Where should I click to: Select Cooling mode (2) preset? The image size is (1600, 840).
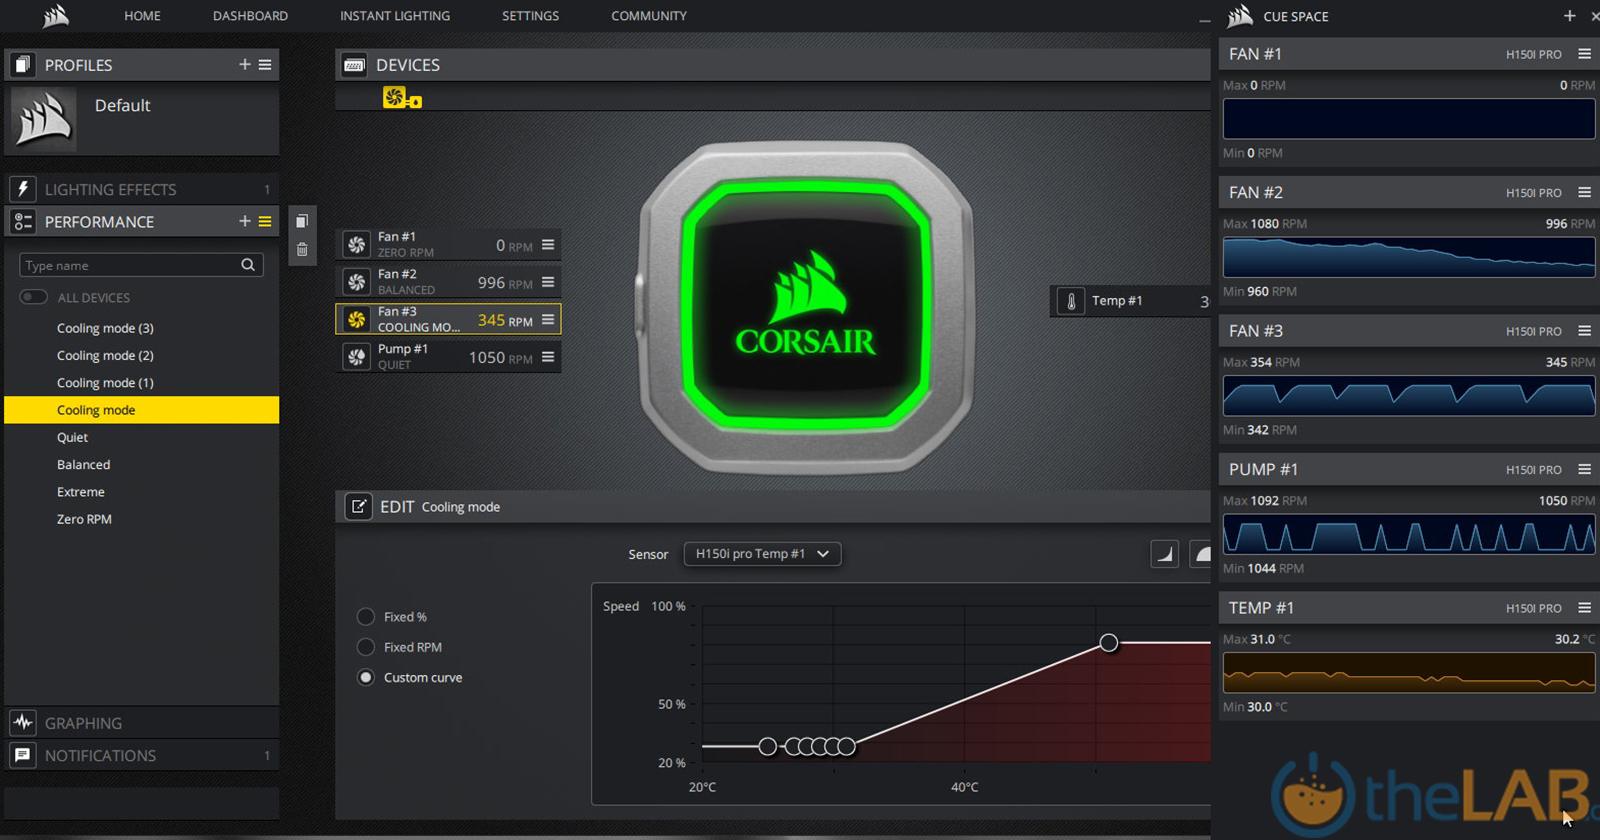105,355
